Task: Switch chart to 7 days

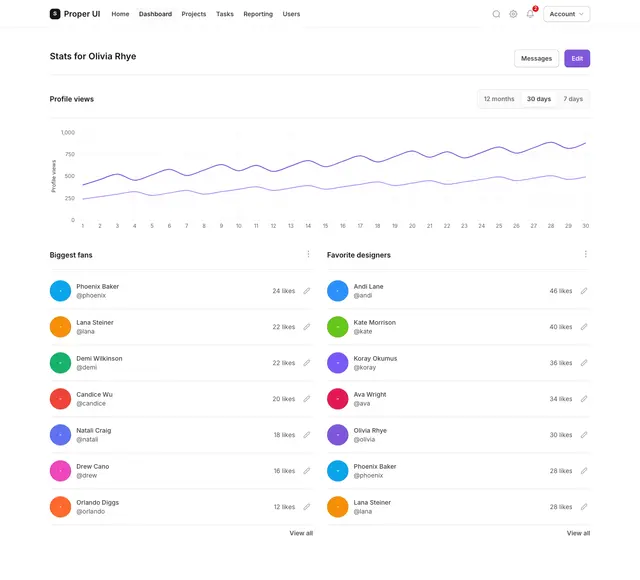Action: point(573,99)
